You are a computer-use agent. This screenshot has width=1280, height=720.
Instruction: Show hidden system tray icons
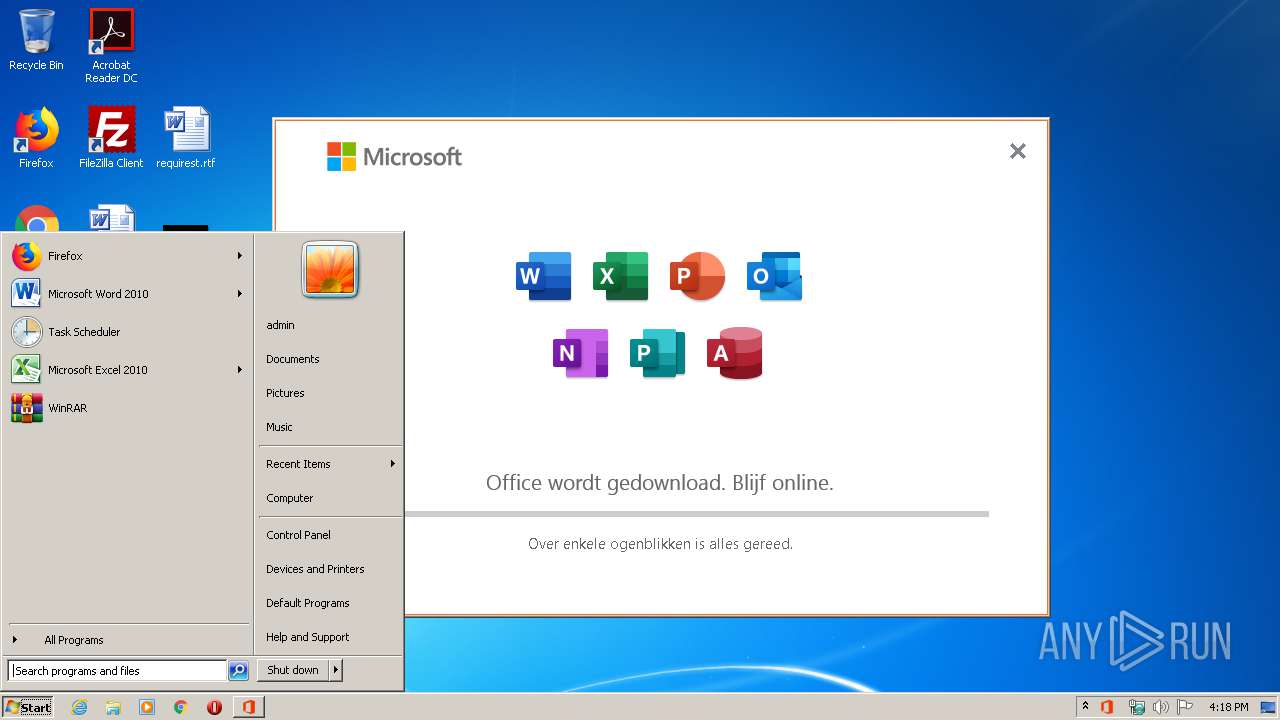click(1085, 707)
